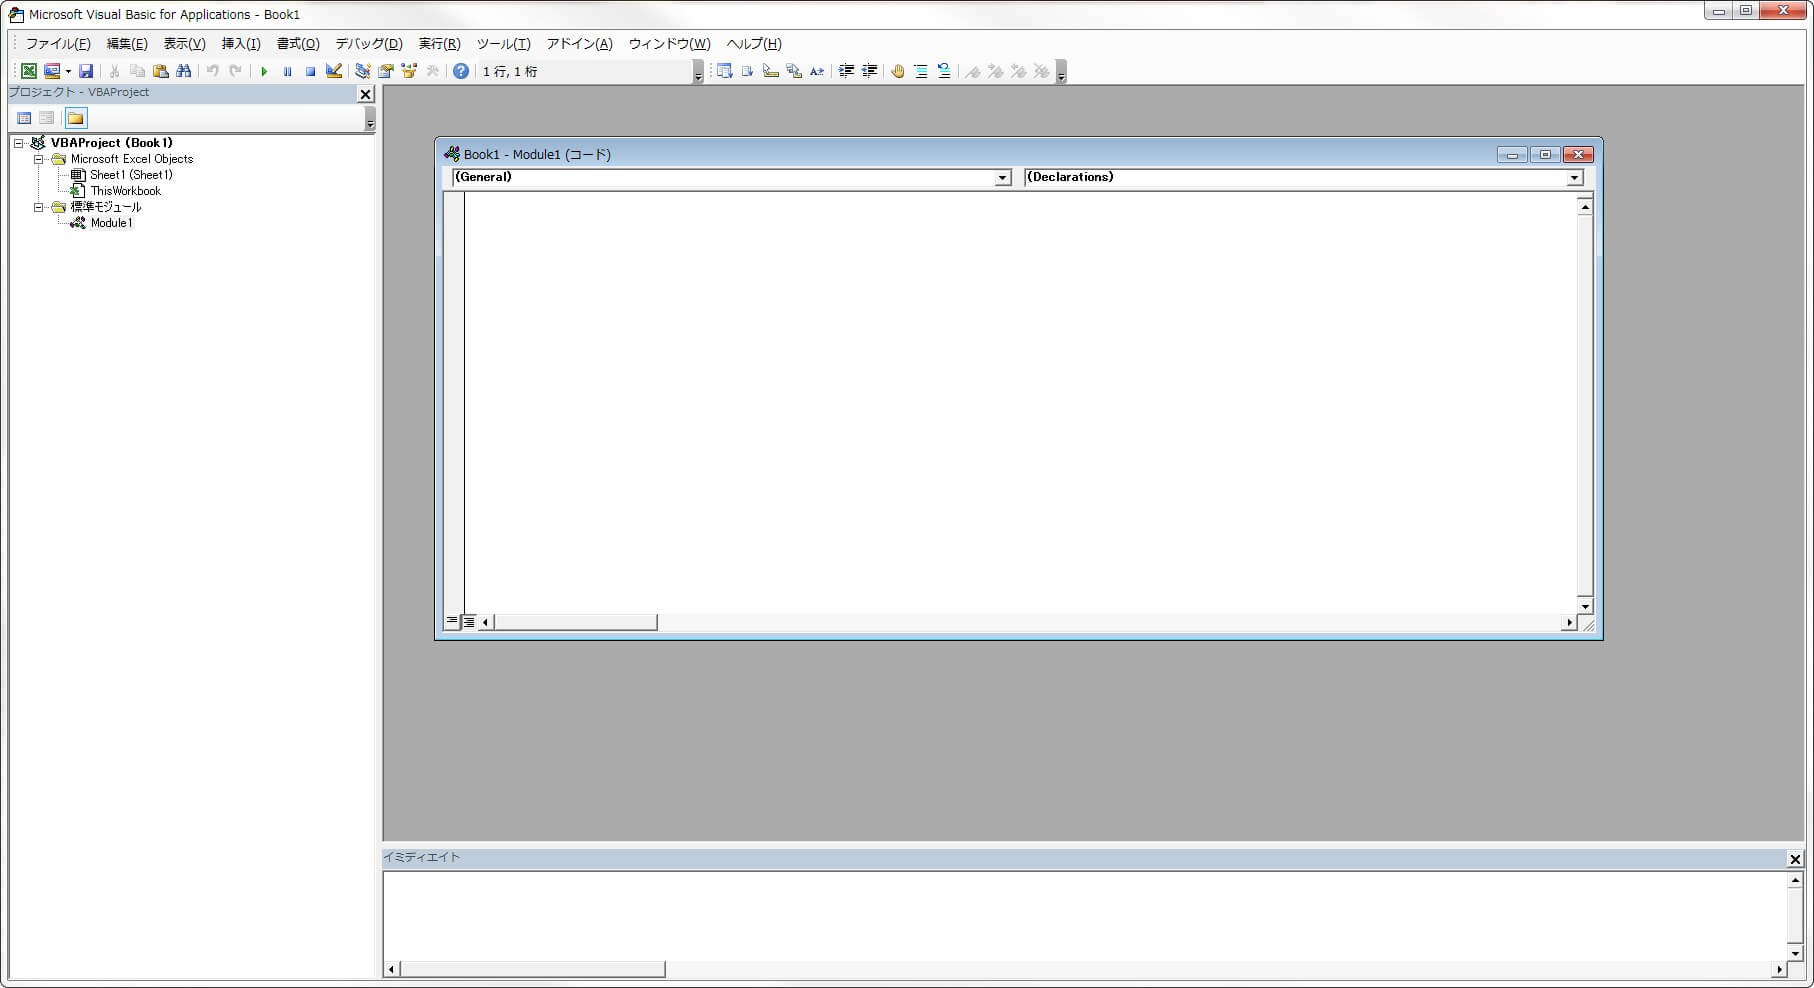Click the Comment Block icon
The image size is (1814, 988).
pyautogui.click(x=921, y=71)
